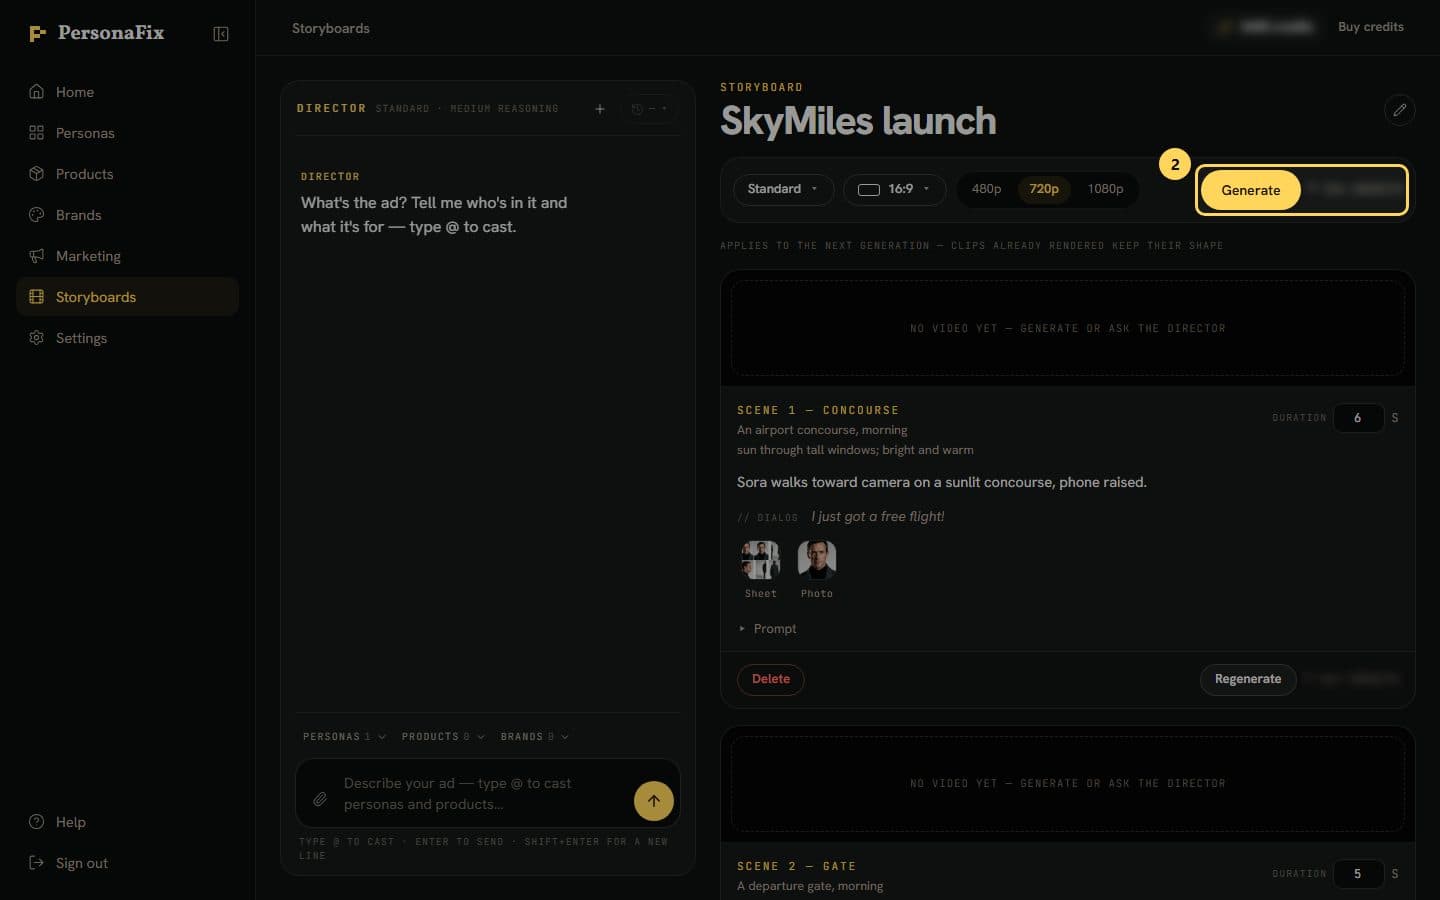Select 480p resolution
Screen dimensions: 1440x900
click(986, 189)
